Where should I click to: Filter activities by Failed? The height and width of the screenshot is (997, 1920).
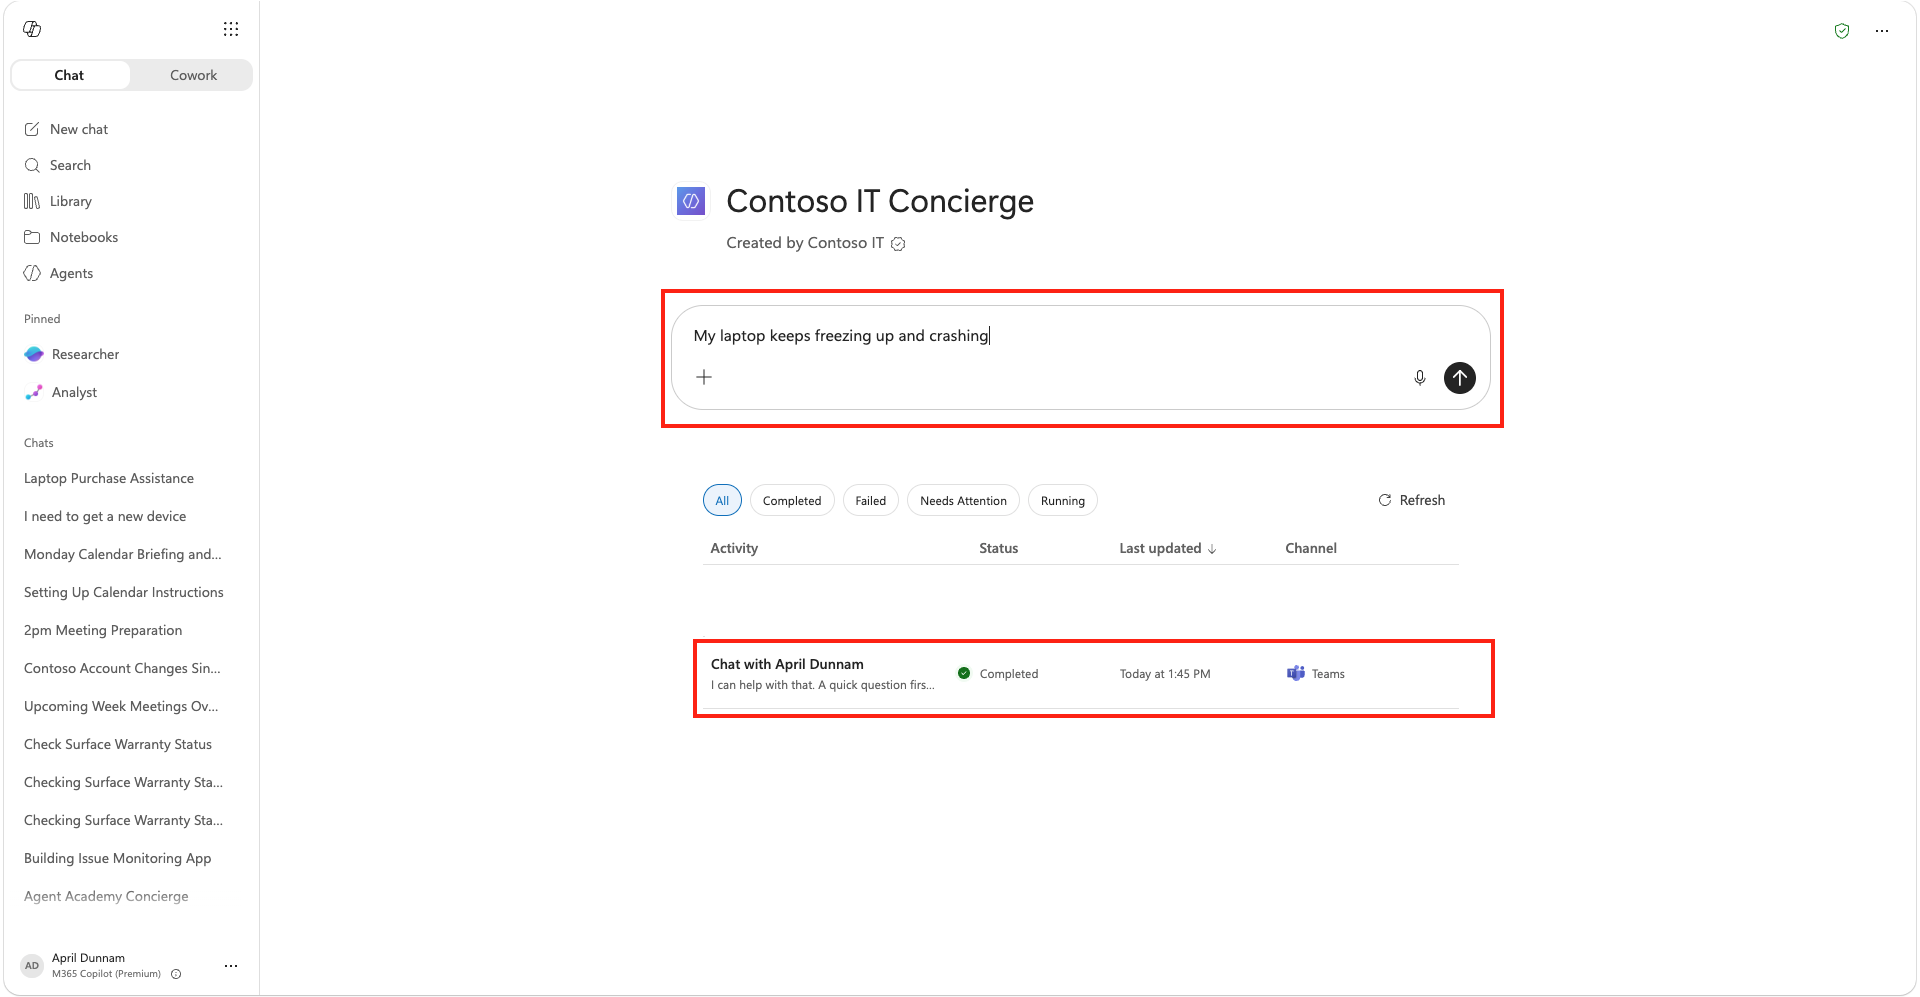[x=871, y=501]
